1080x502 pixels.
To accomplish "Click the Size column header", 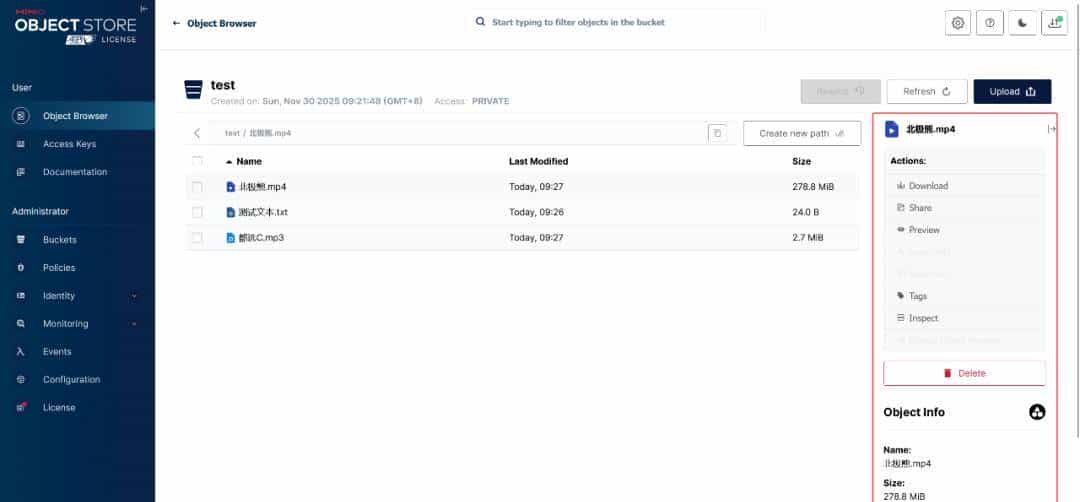I will click(x=802, y=162).
